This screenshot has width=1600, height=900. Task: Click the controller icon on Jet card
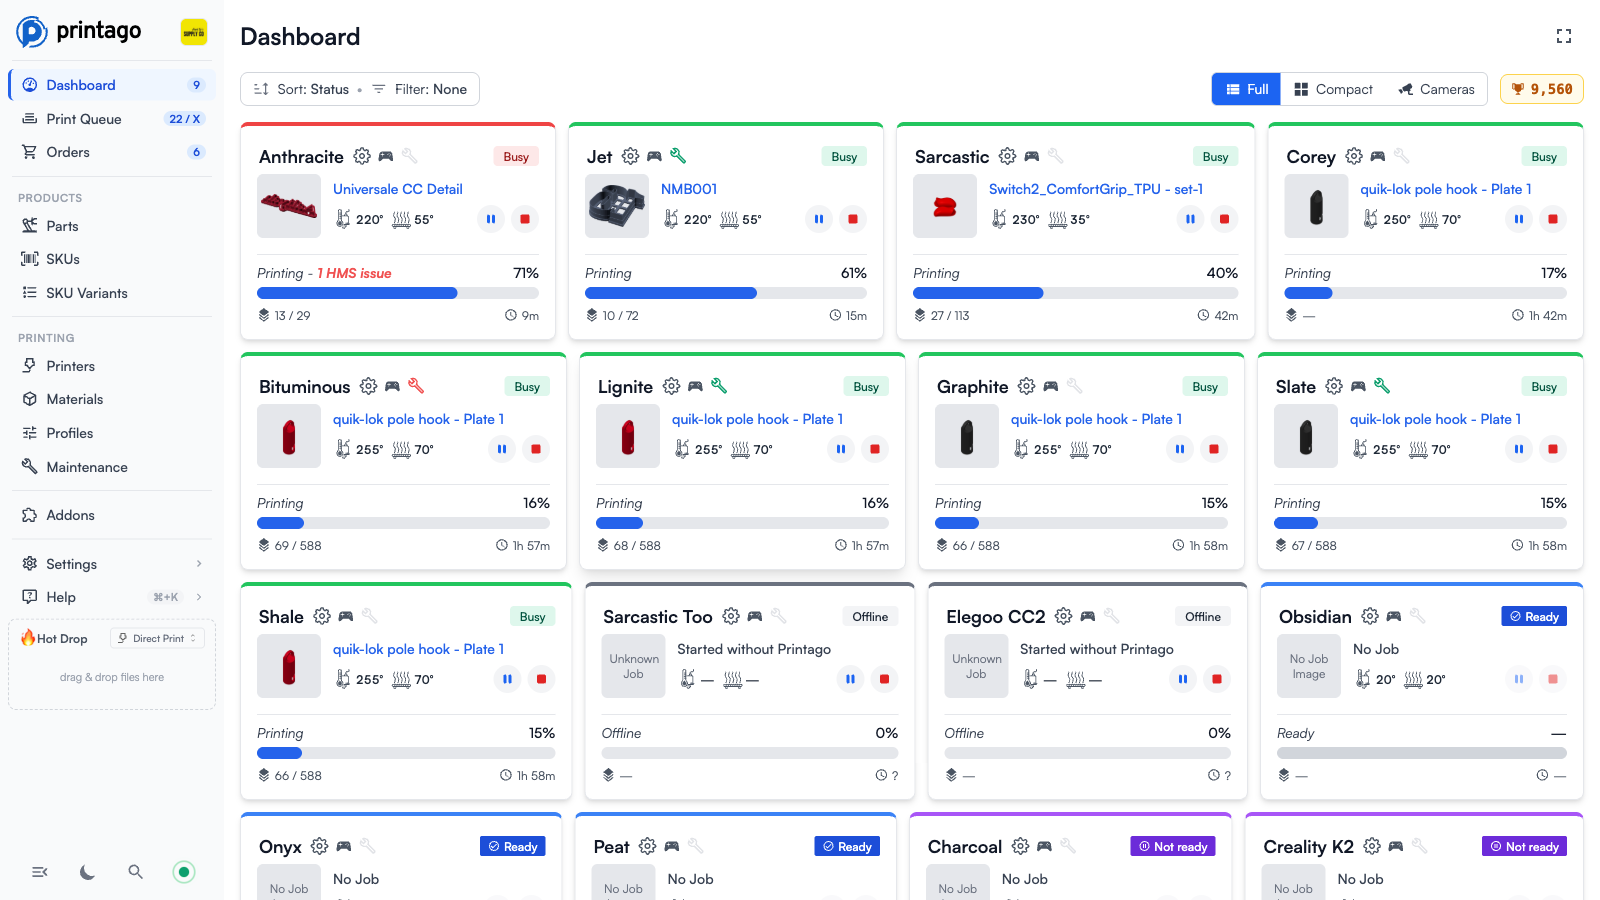pos(654,156)
